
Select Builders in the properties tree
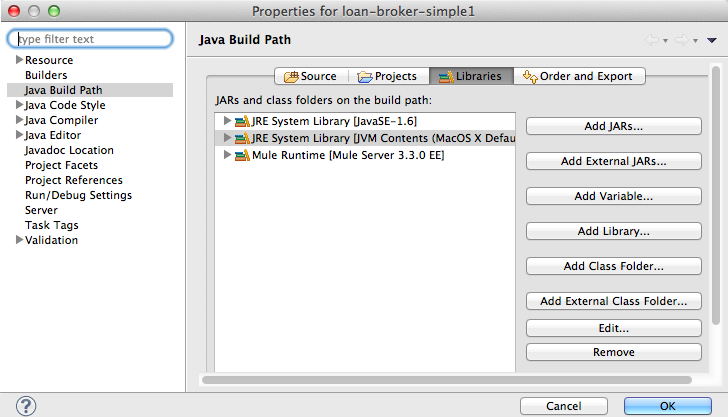(x=46, y=75)
